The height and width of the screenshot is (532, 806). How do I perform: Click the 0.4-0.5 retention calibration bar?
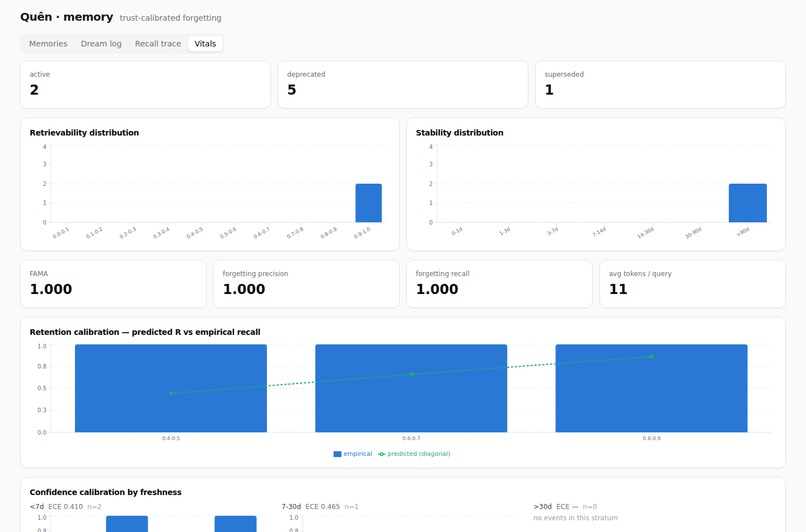[171, 389]
